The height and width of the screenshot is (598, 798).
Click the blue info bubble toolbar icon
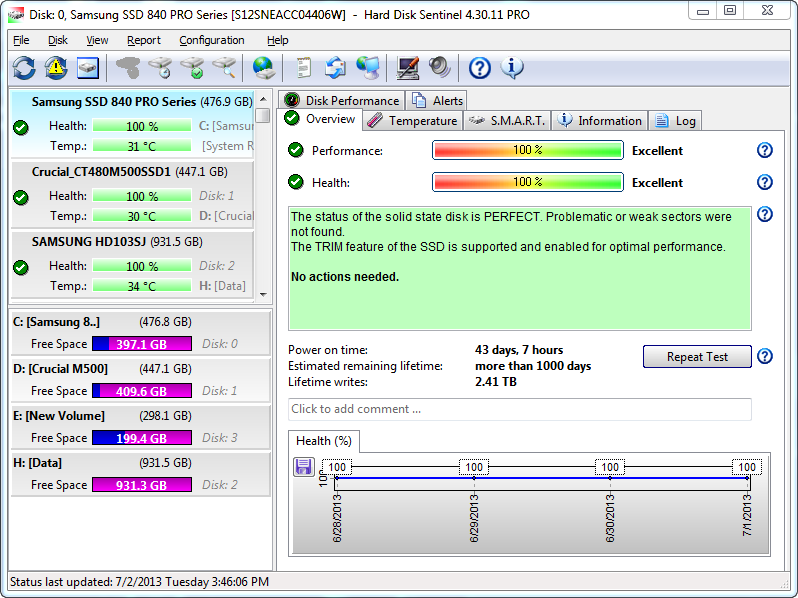click(512, 68)
